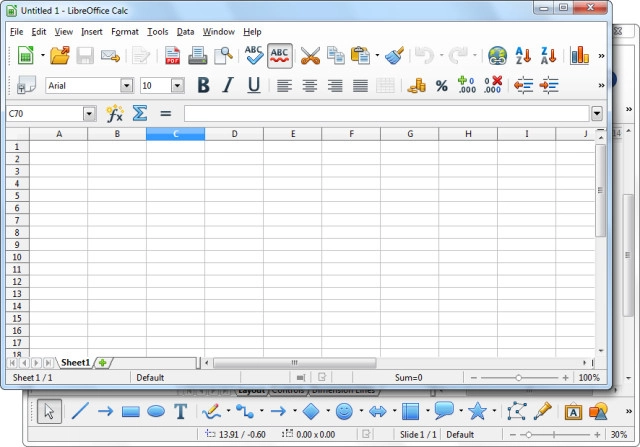
Task: Open the Paste options dropdown arrow
Action: point(377,55)
